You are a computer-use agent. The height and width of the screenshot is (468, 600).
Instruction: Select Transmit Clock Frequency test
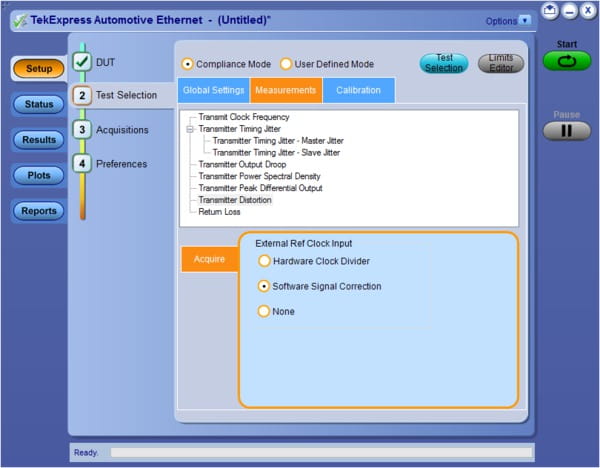click(244, 117)
